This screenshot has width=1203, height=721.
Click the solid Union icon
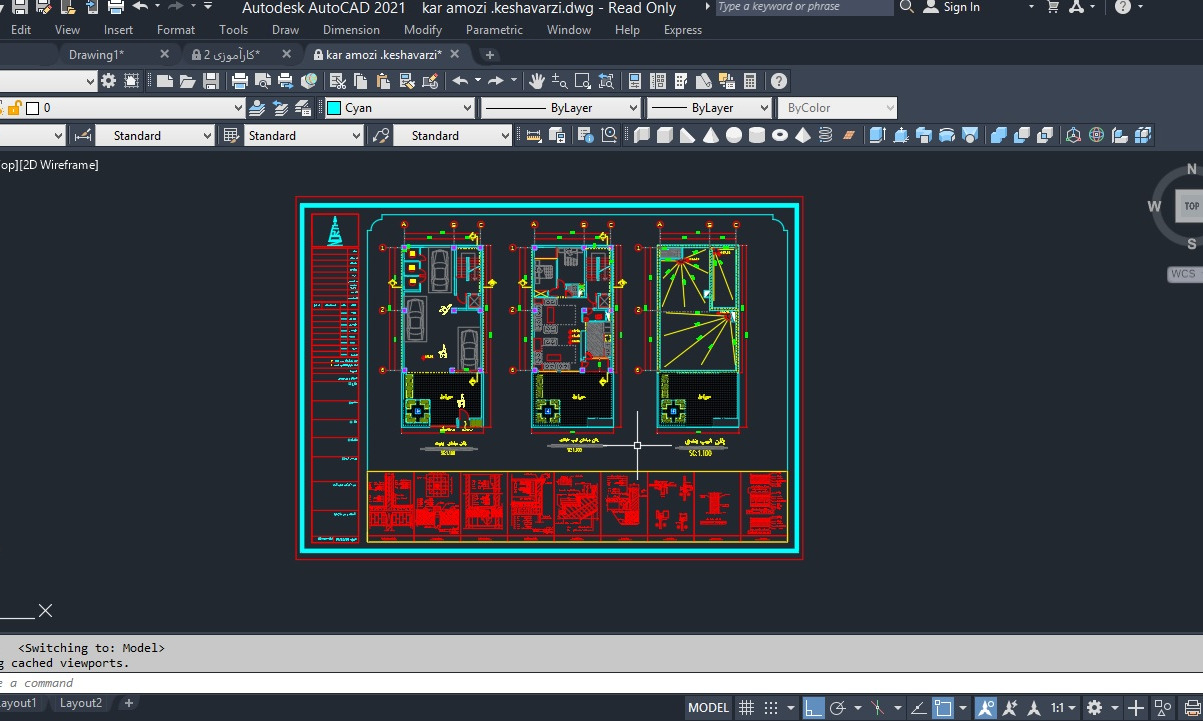coord(998,135)
